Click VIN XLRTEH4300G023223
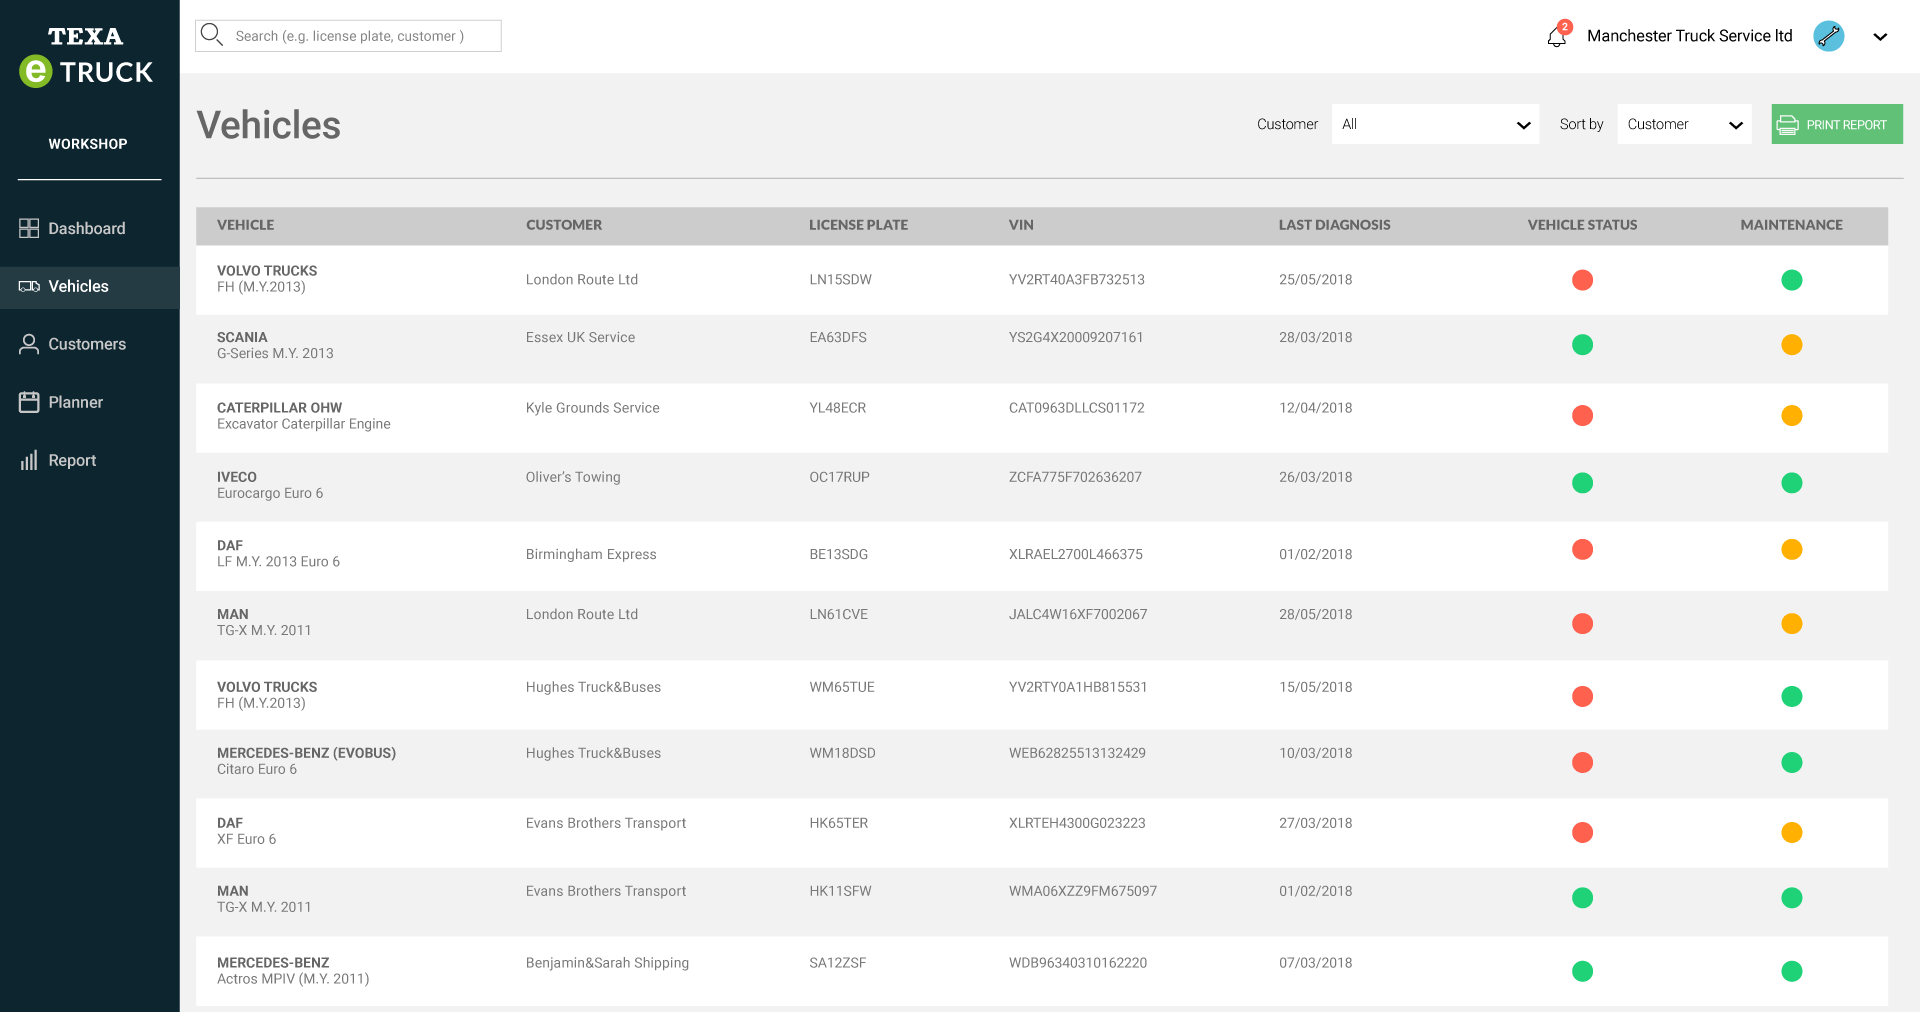The height and width of the screenshot is (1012, 1920). coord(1077,823)
